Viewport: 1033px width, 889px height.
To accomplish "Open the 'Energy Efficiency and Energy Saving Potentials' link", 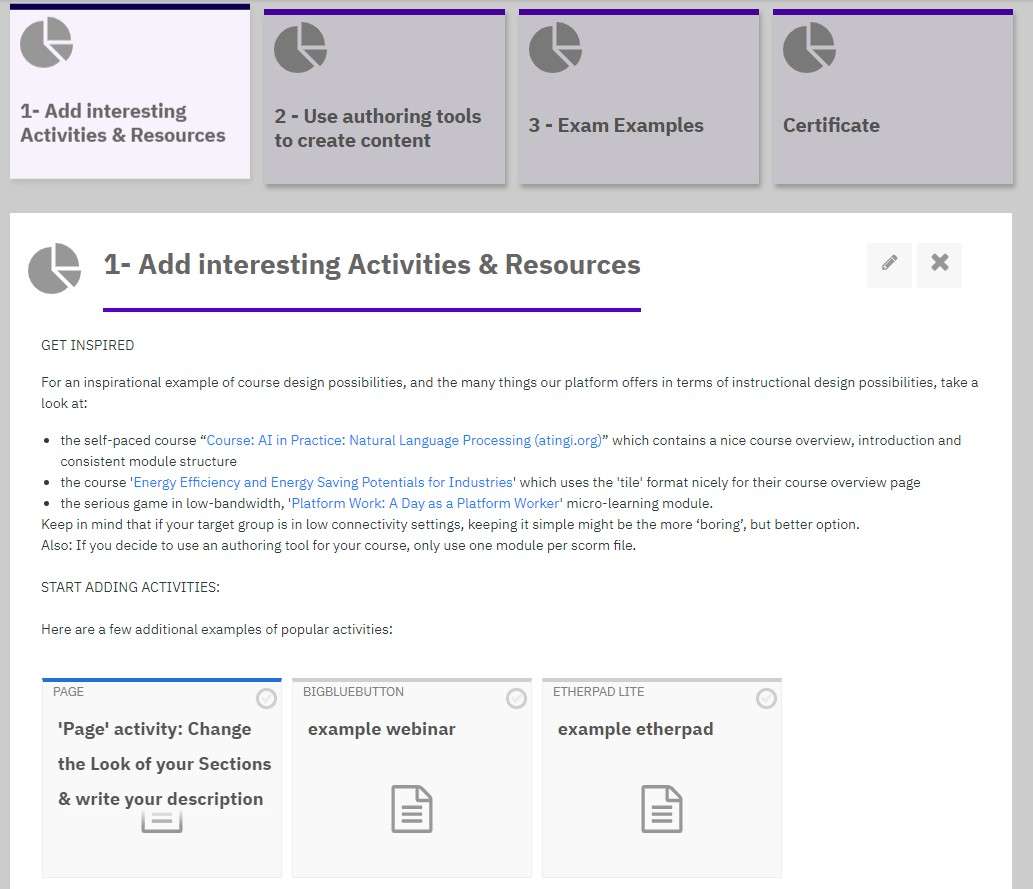I will click(x=323, y=482).
